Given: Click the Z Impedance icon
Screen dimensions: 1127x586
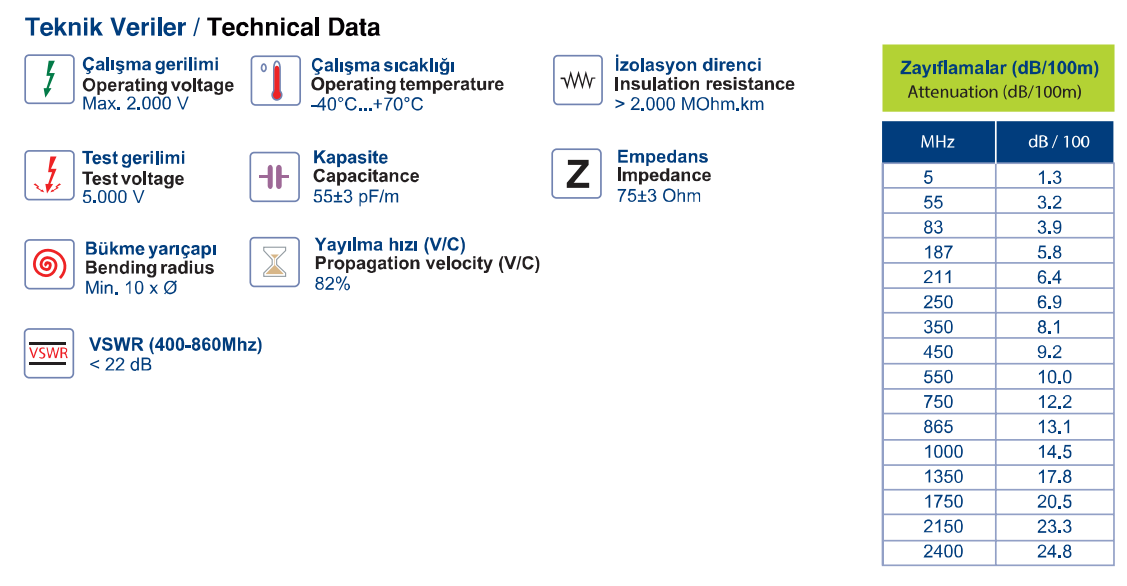Looking at the screenshot, I should [x=576, y=174].
